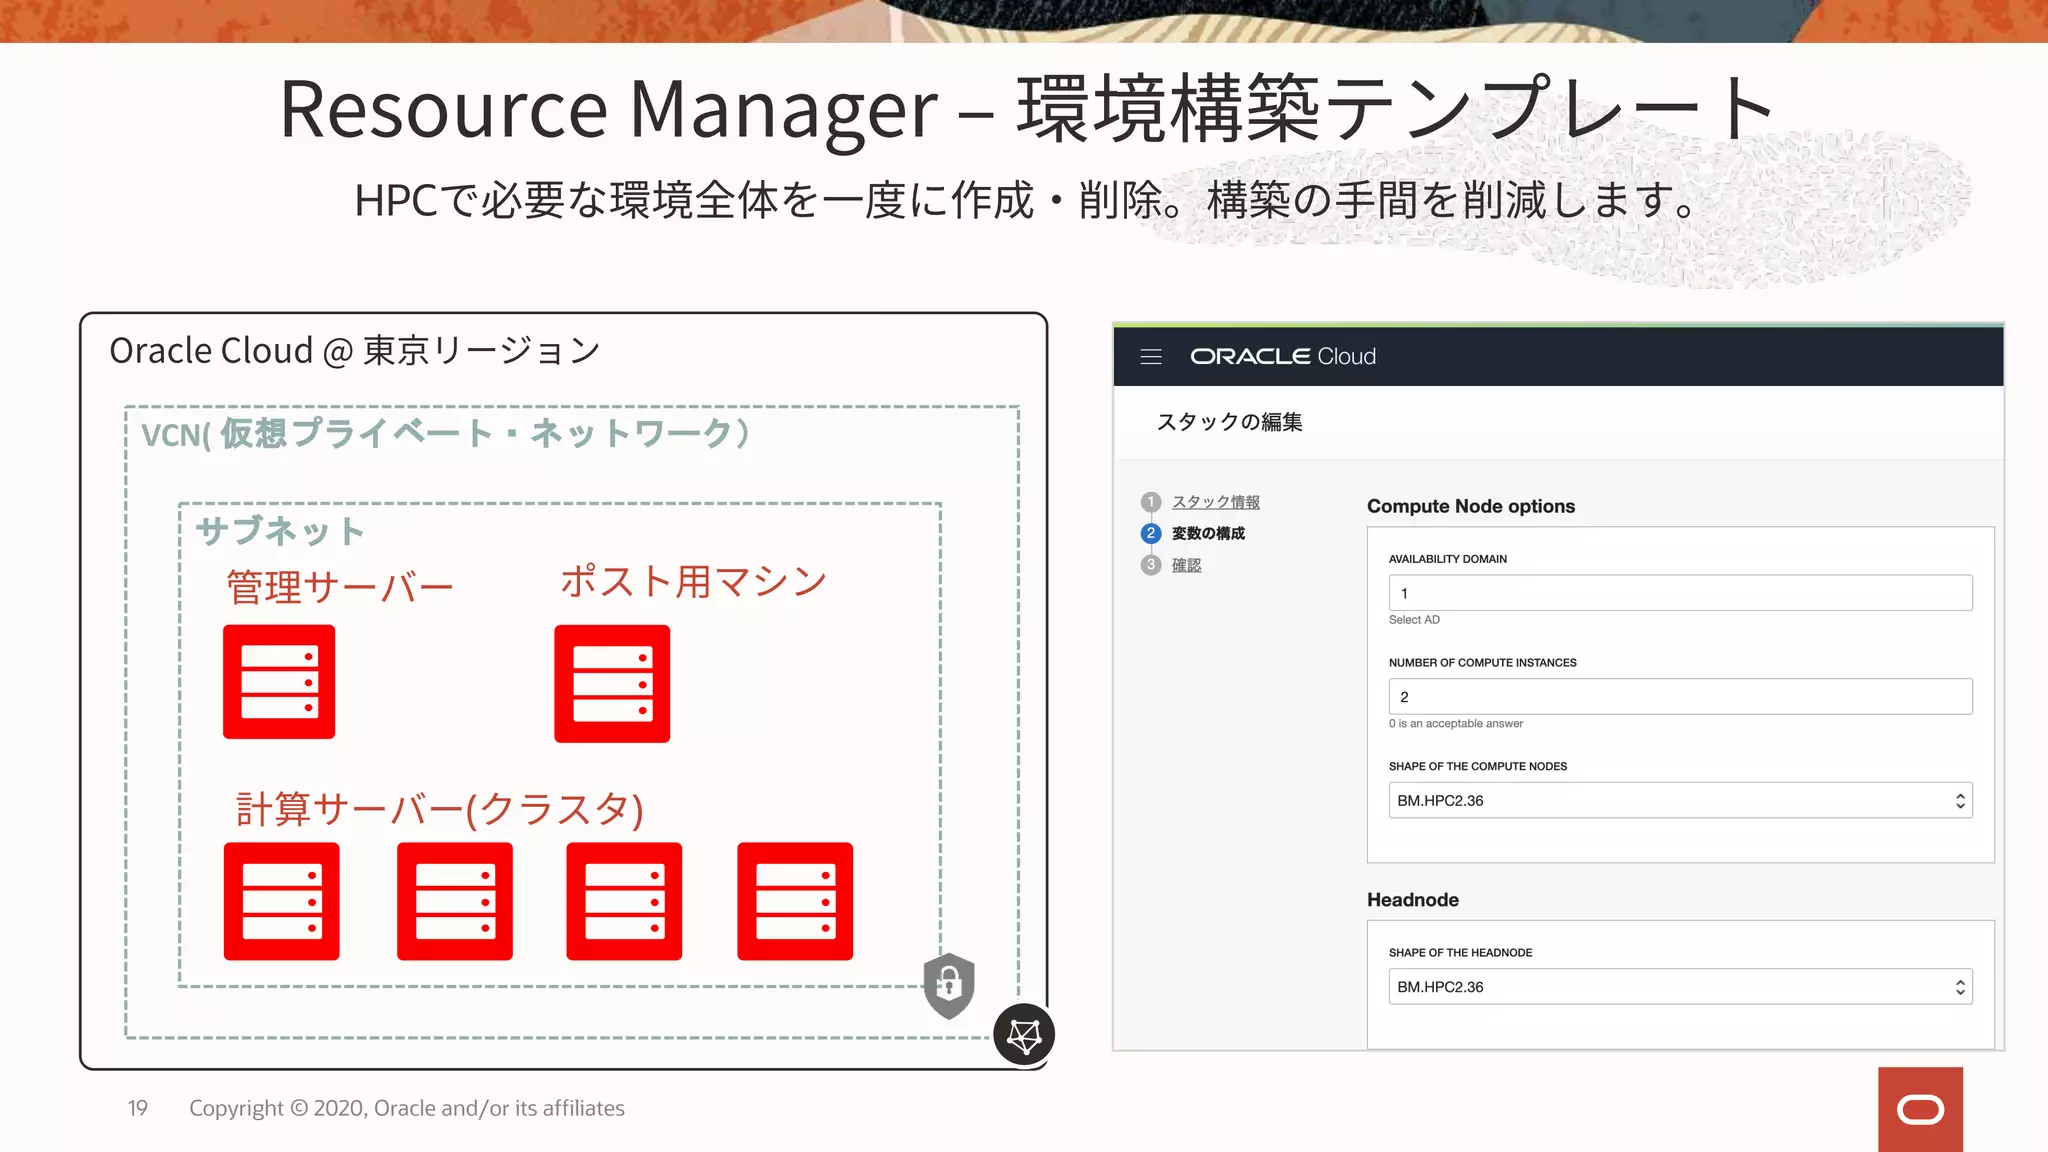
Task: Click the third 計算サーバー cluster node icon
Action: tap(624, 901)
